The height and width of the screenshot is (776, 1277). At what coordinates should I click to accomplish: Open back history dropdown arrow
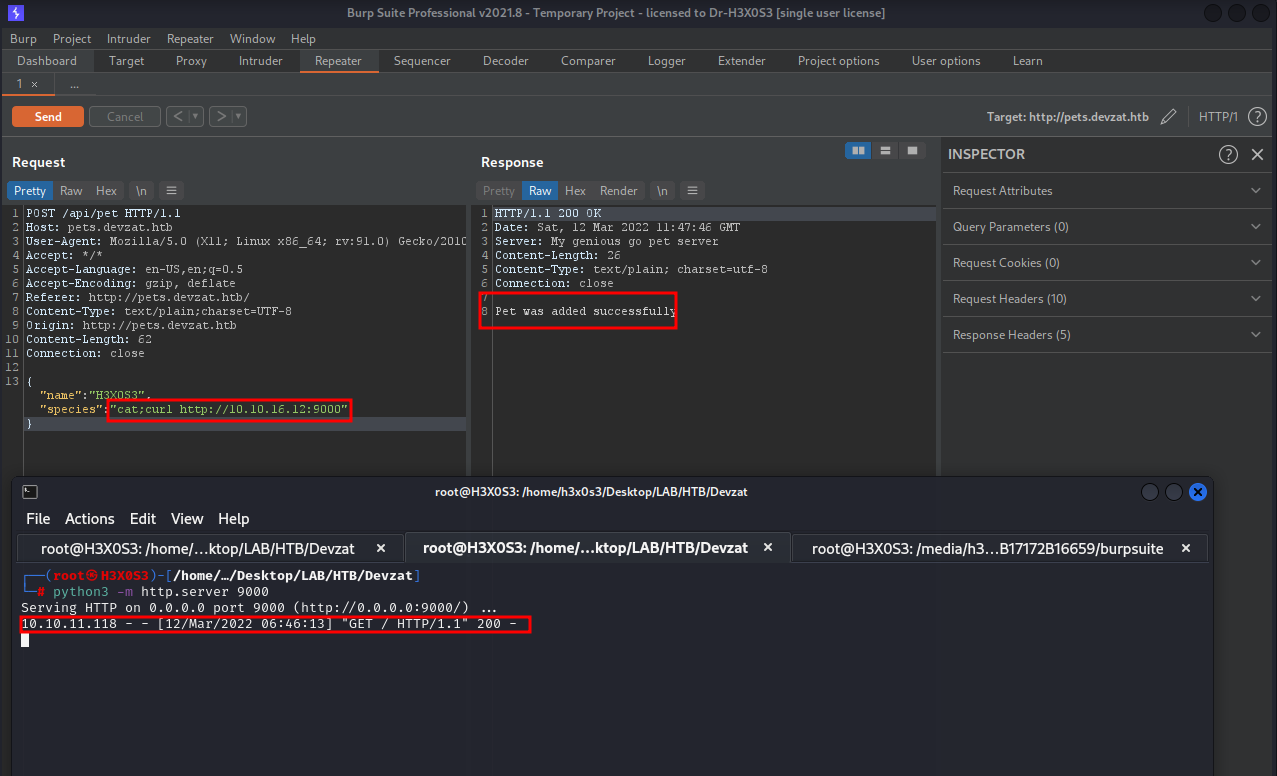[x=196, y=117]
